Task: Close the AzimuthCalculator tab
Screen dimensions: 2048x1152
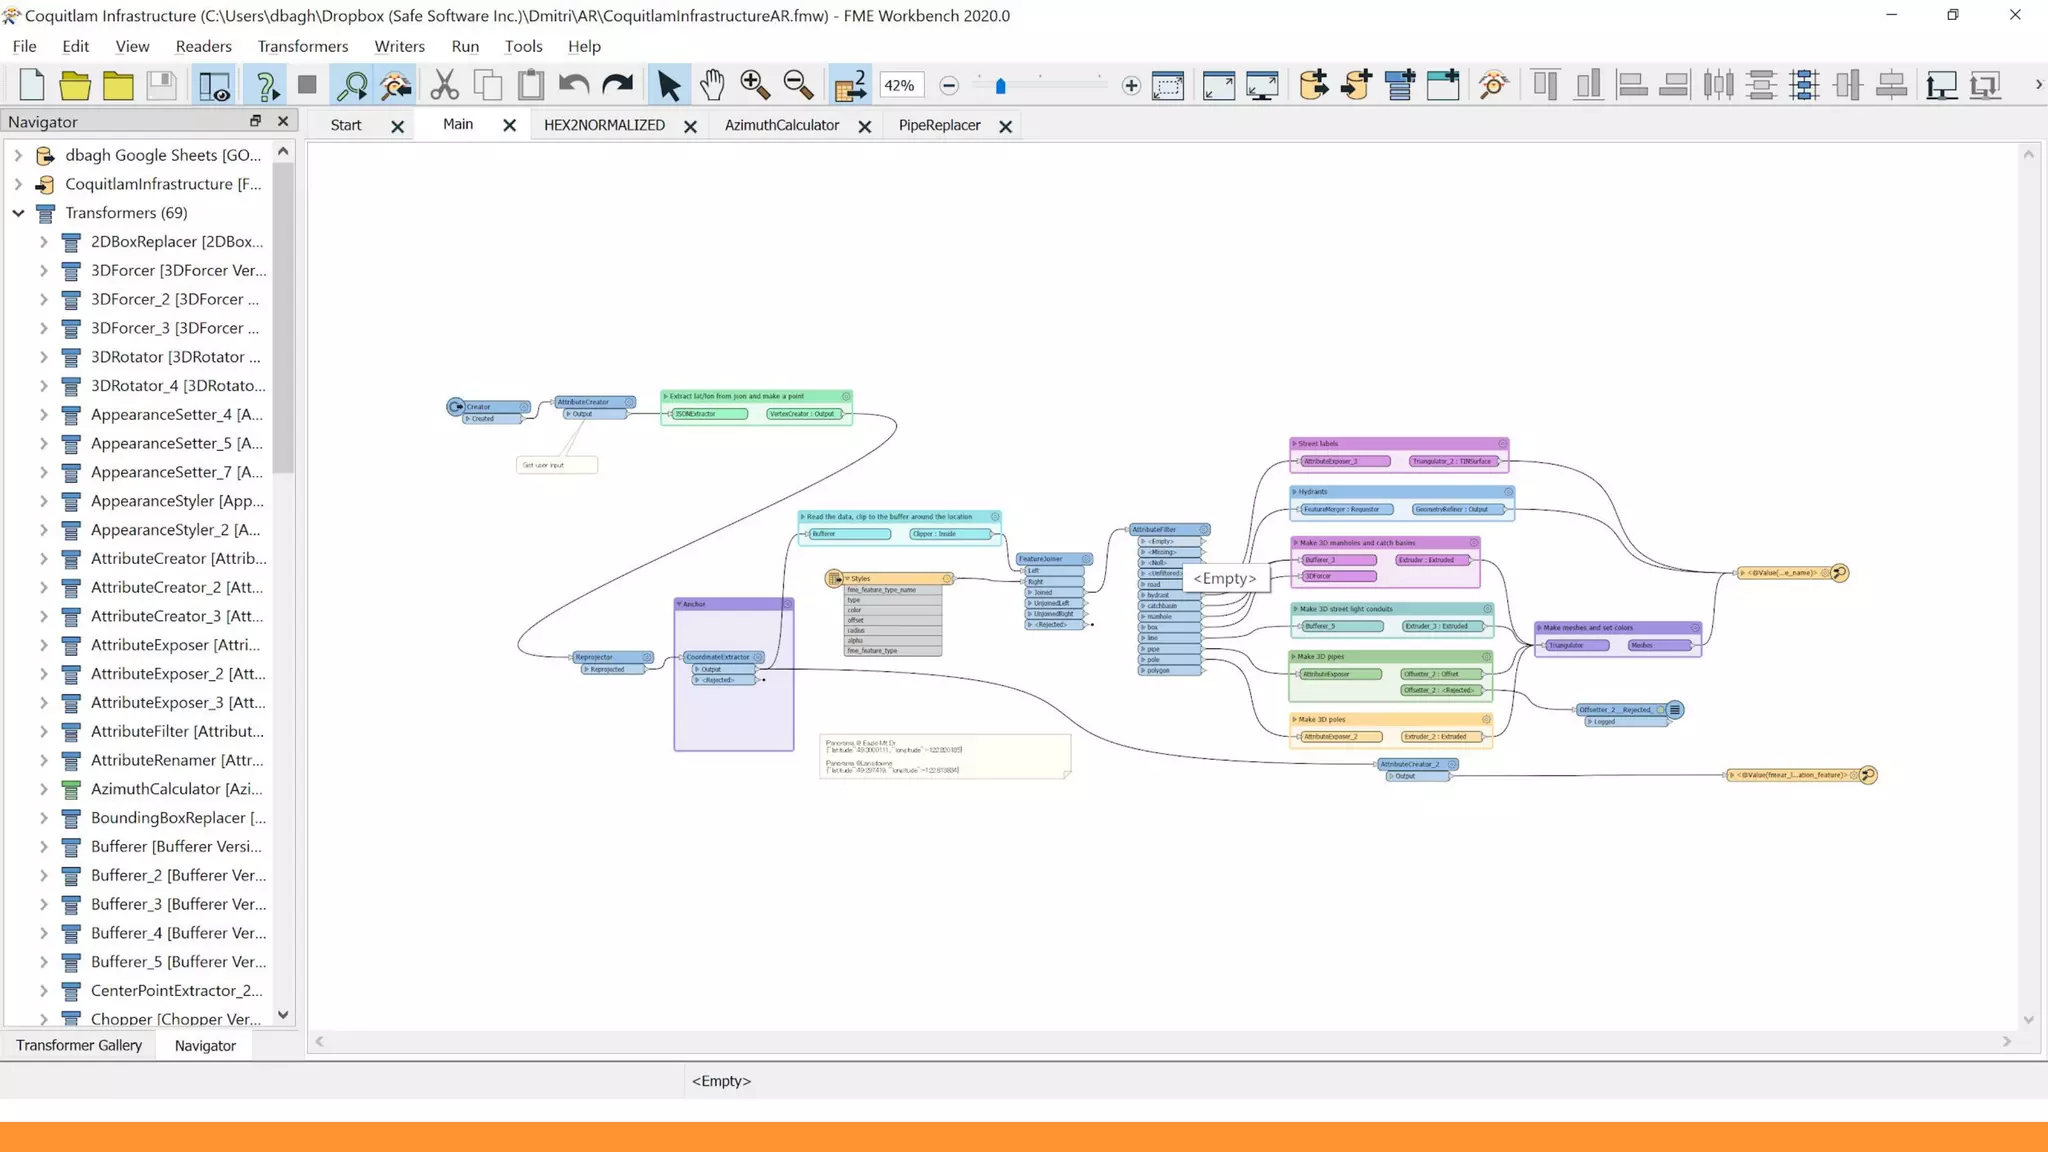Action: click(865, 126)
